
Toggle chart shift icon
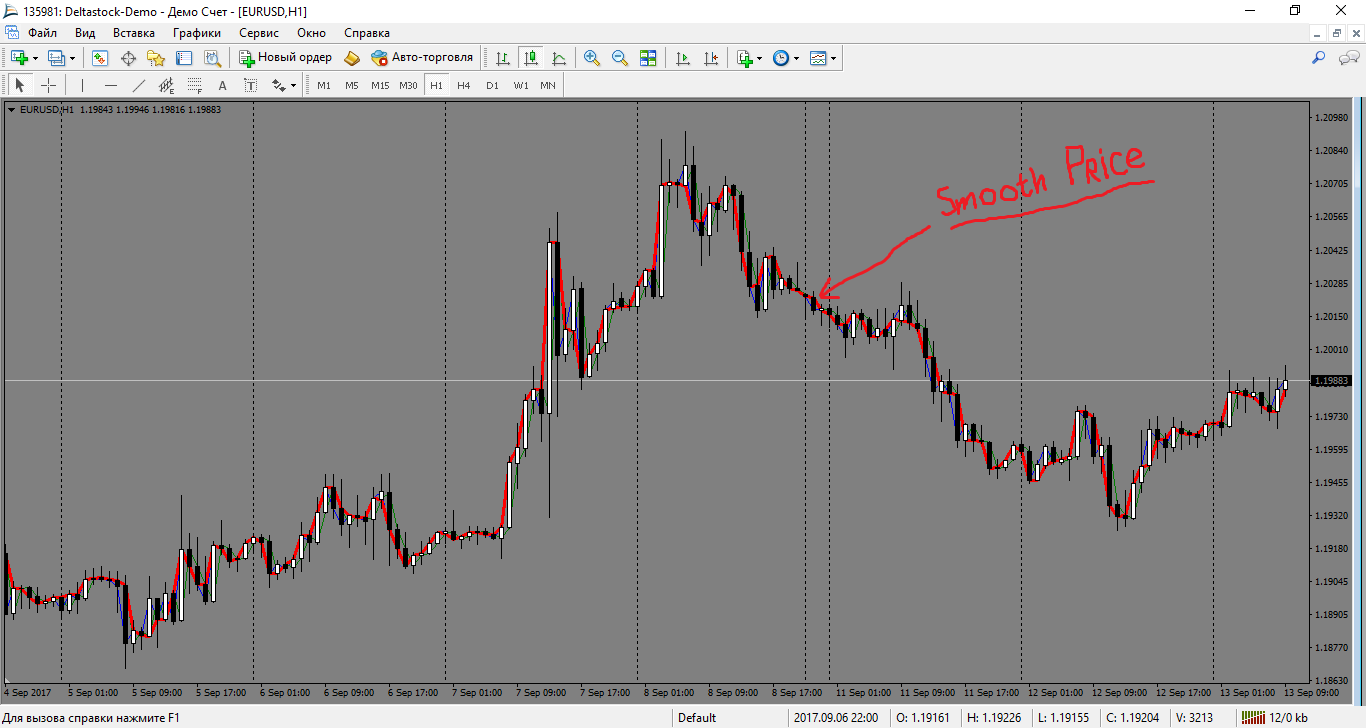pos(711,58)
